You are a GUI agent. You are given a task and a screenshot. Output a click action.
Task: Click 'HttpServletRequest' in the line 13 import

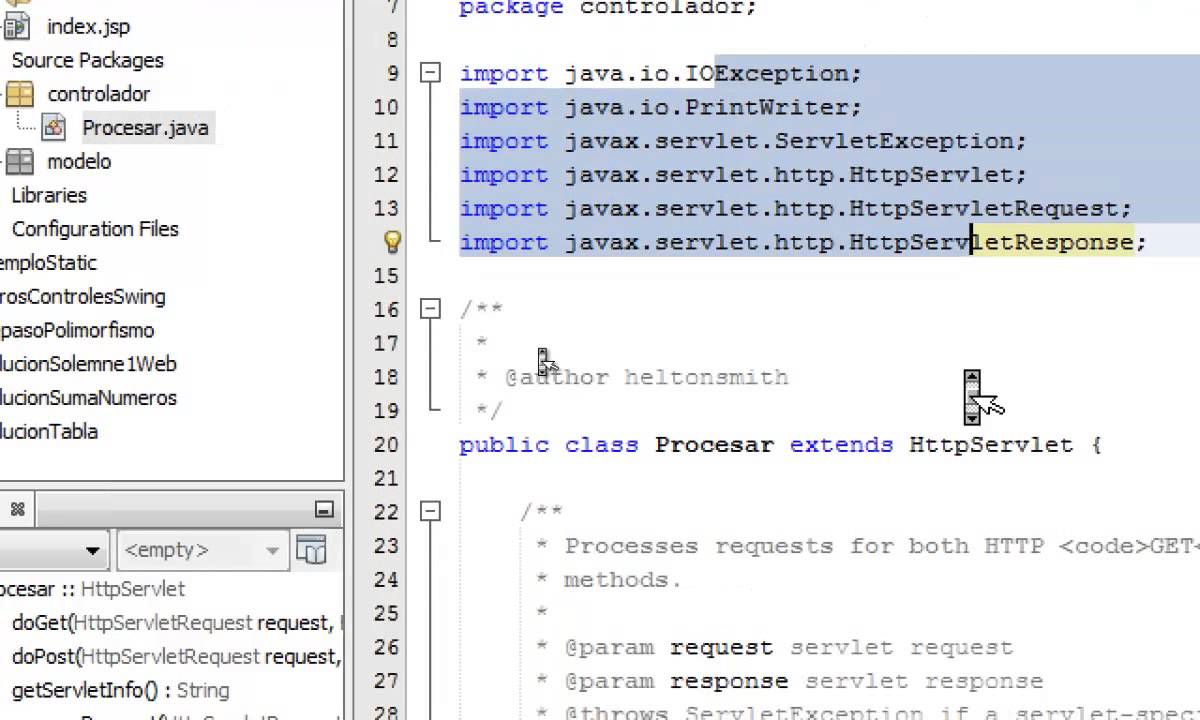pos(984,209)
